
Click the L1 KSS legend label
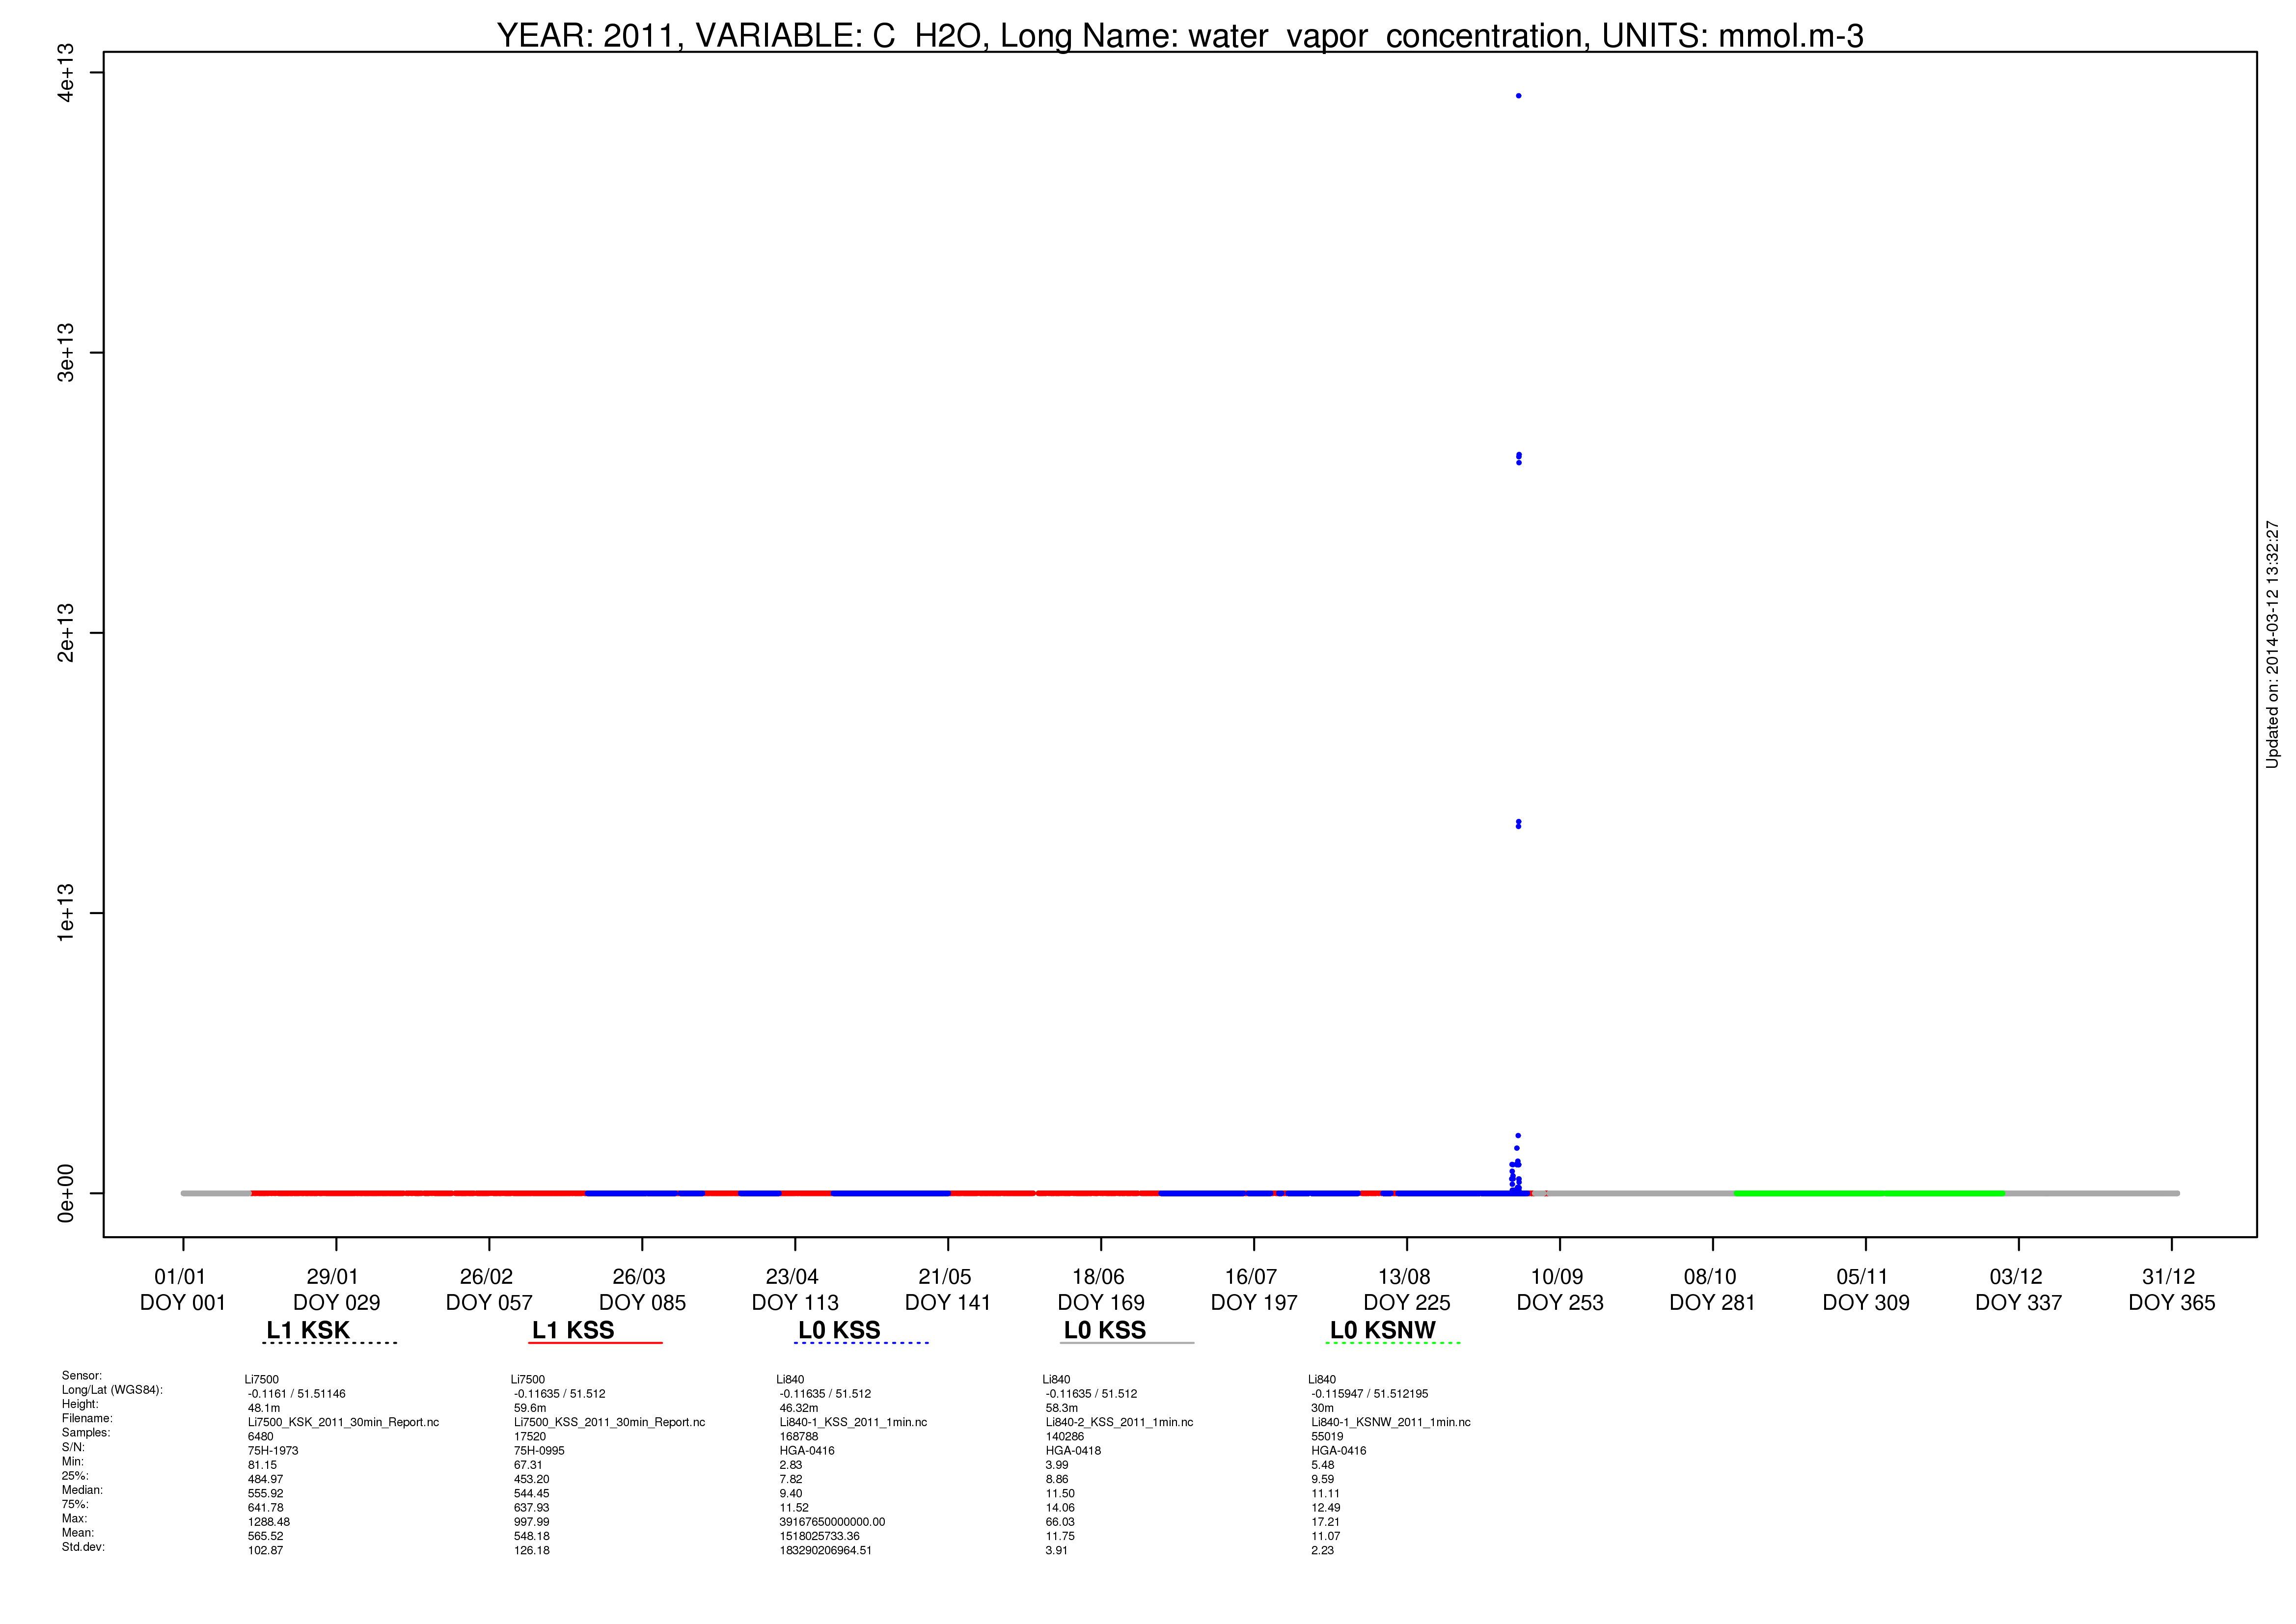pyautogui.click(x=573, y=1330)
